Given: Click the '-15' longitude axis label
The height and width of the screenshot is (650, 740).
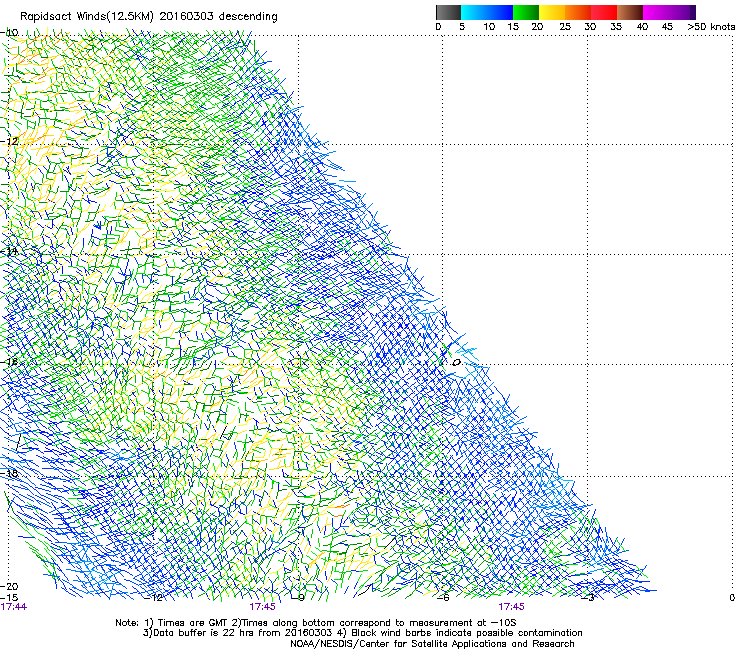Looking at the screenshot, I should tap(10, 597).
